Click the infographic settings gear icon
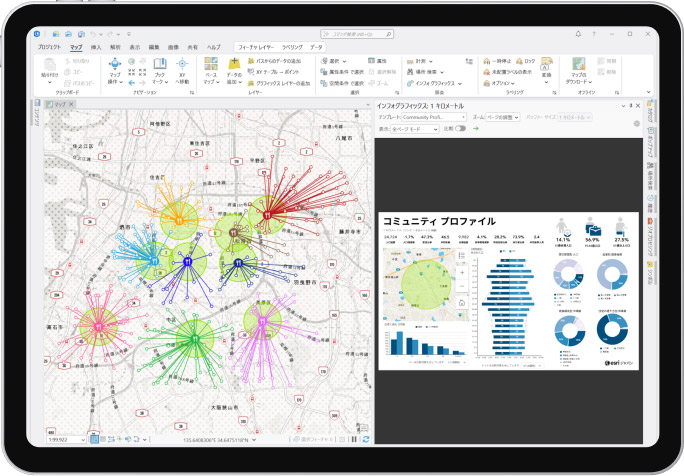 636,123
